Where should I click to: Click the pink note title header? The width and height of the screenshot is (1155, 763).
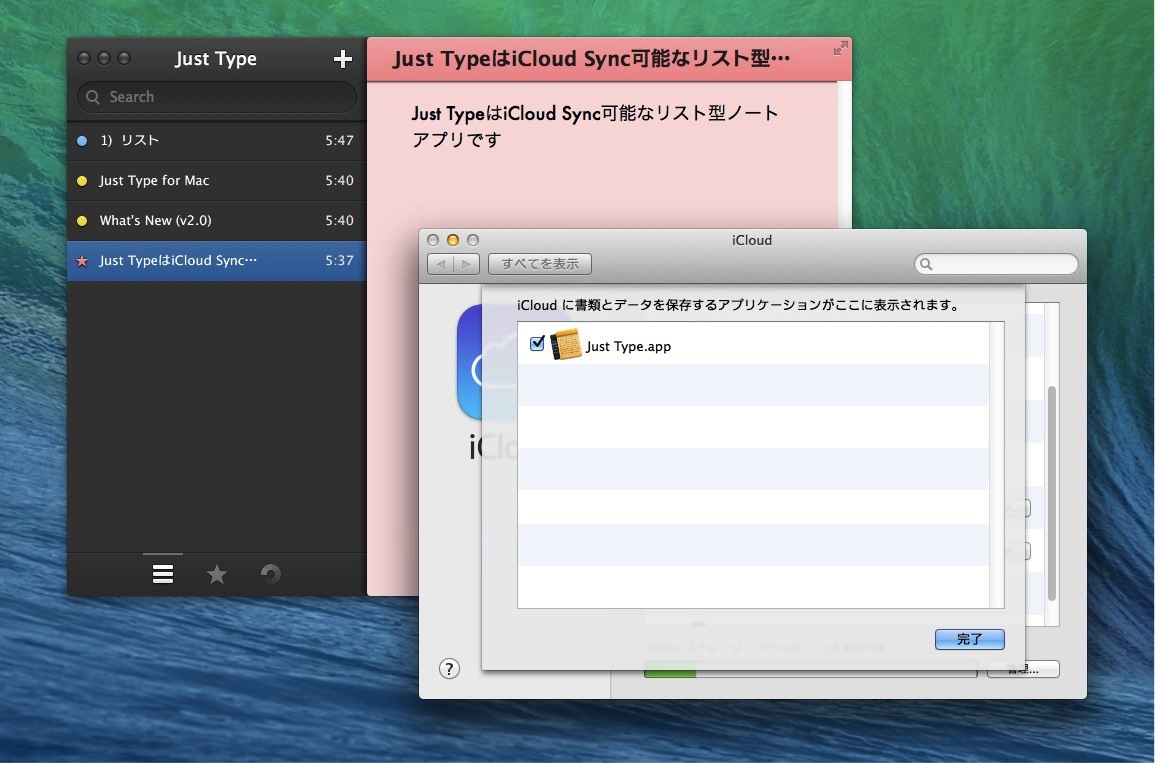(x=608, y=59)
